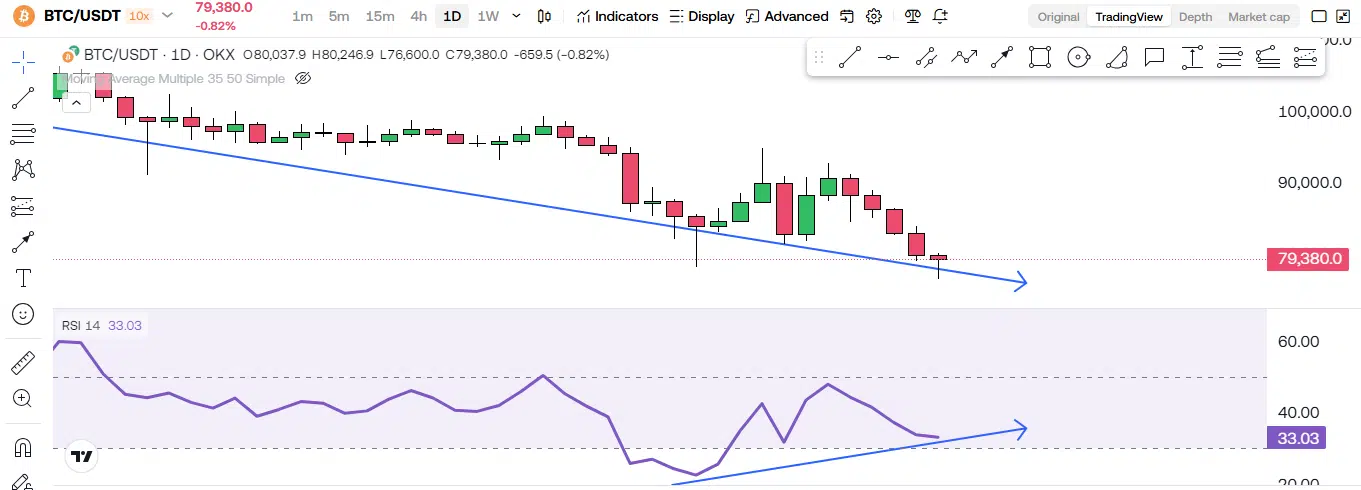Click the add alert bell icon
The image size is (1361, 490).
tap(940, 16)
